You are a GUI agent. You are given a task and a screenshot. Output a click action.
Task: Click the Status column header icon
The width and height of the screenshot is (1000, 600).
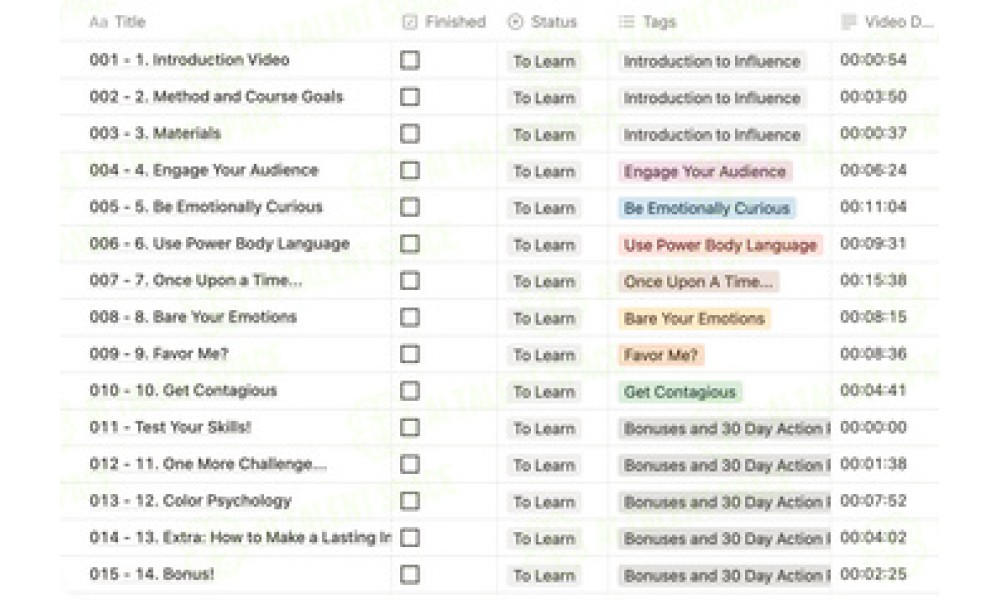pyautogui.click(x=515, y=22)
